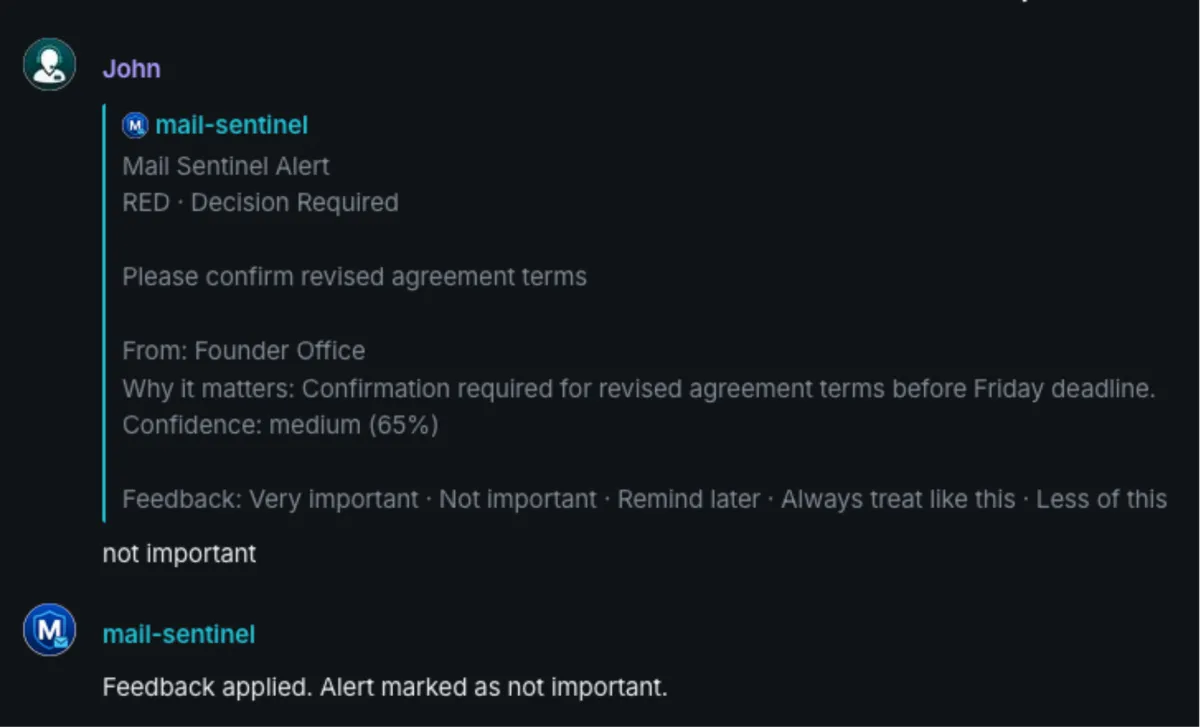Choose the "Not important" feedback option
This screenshot has height=727, width=1200.
pyautogui.click(x=518, y=499)
